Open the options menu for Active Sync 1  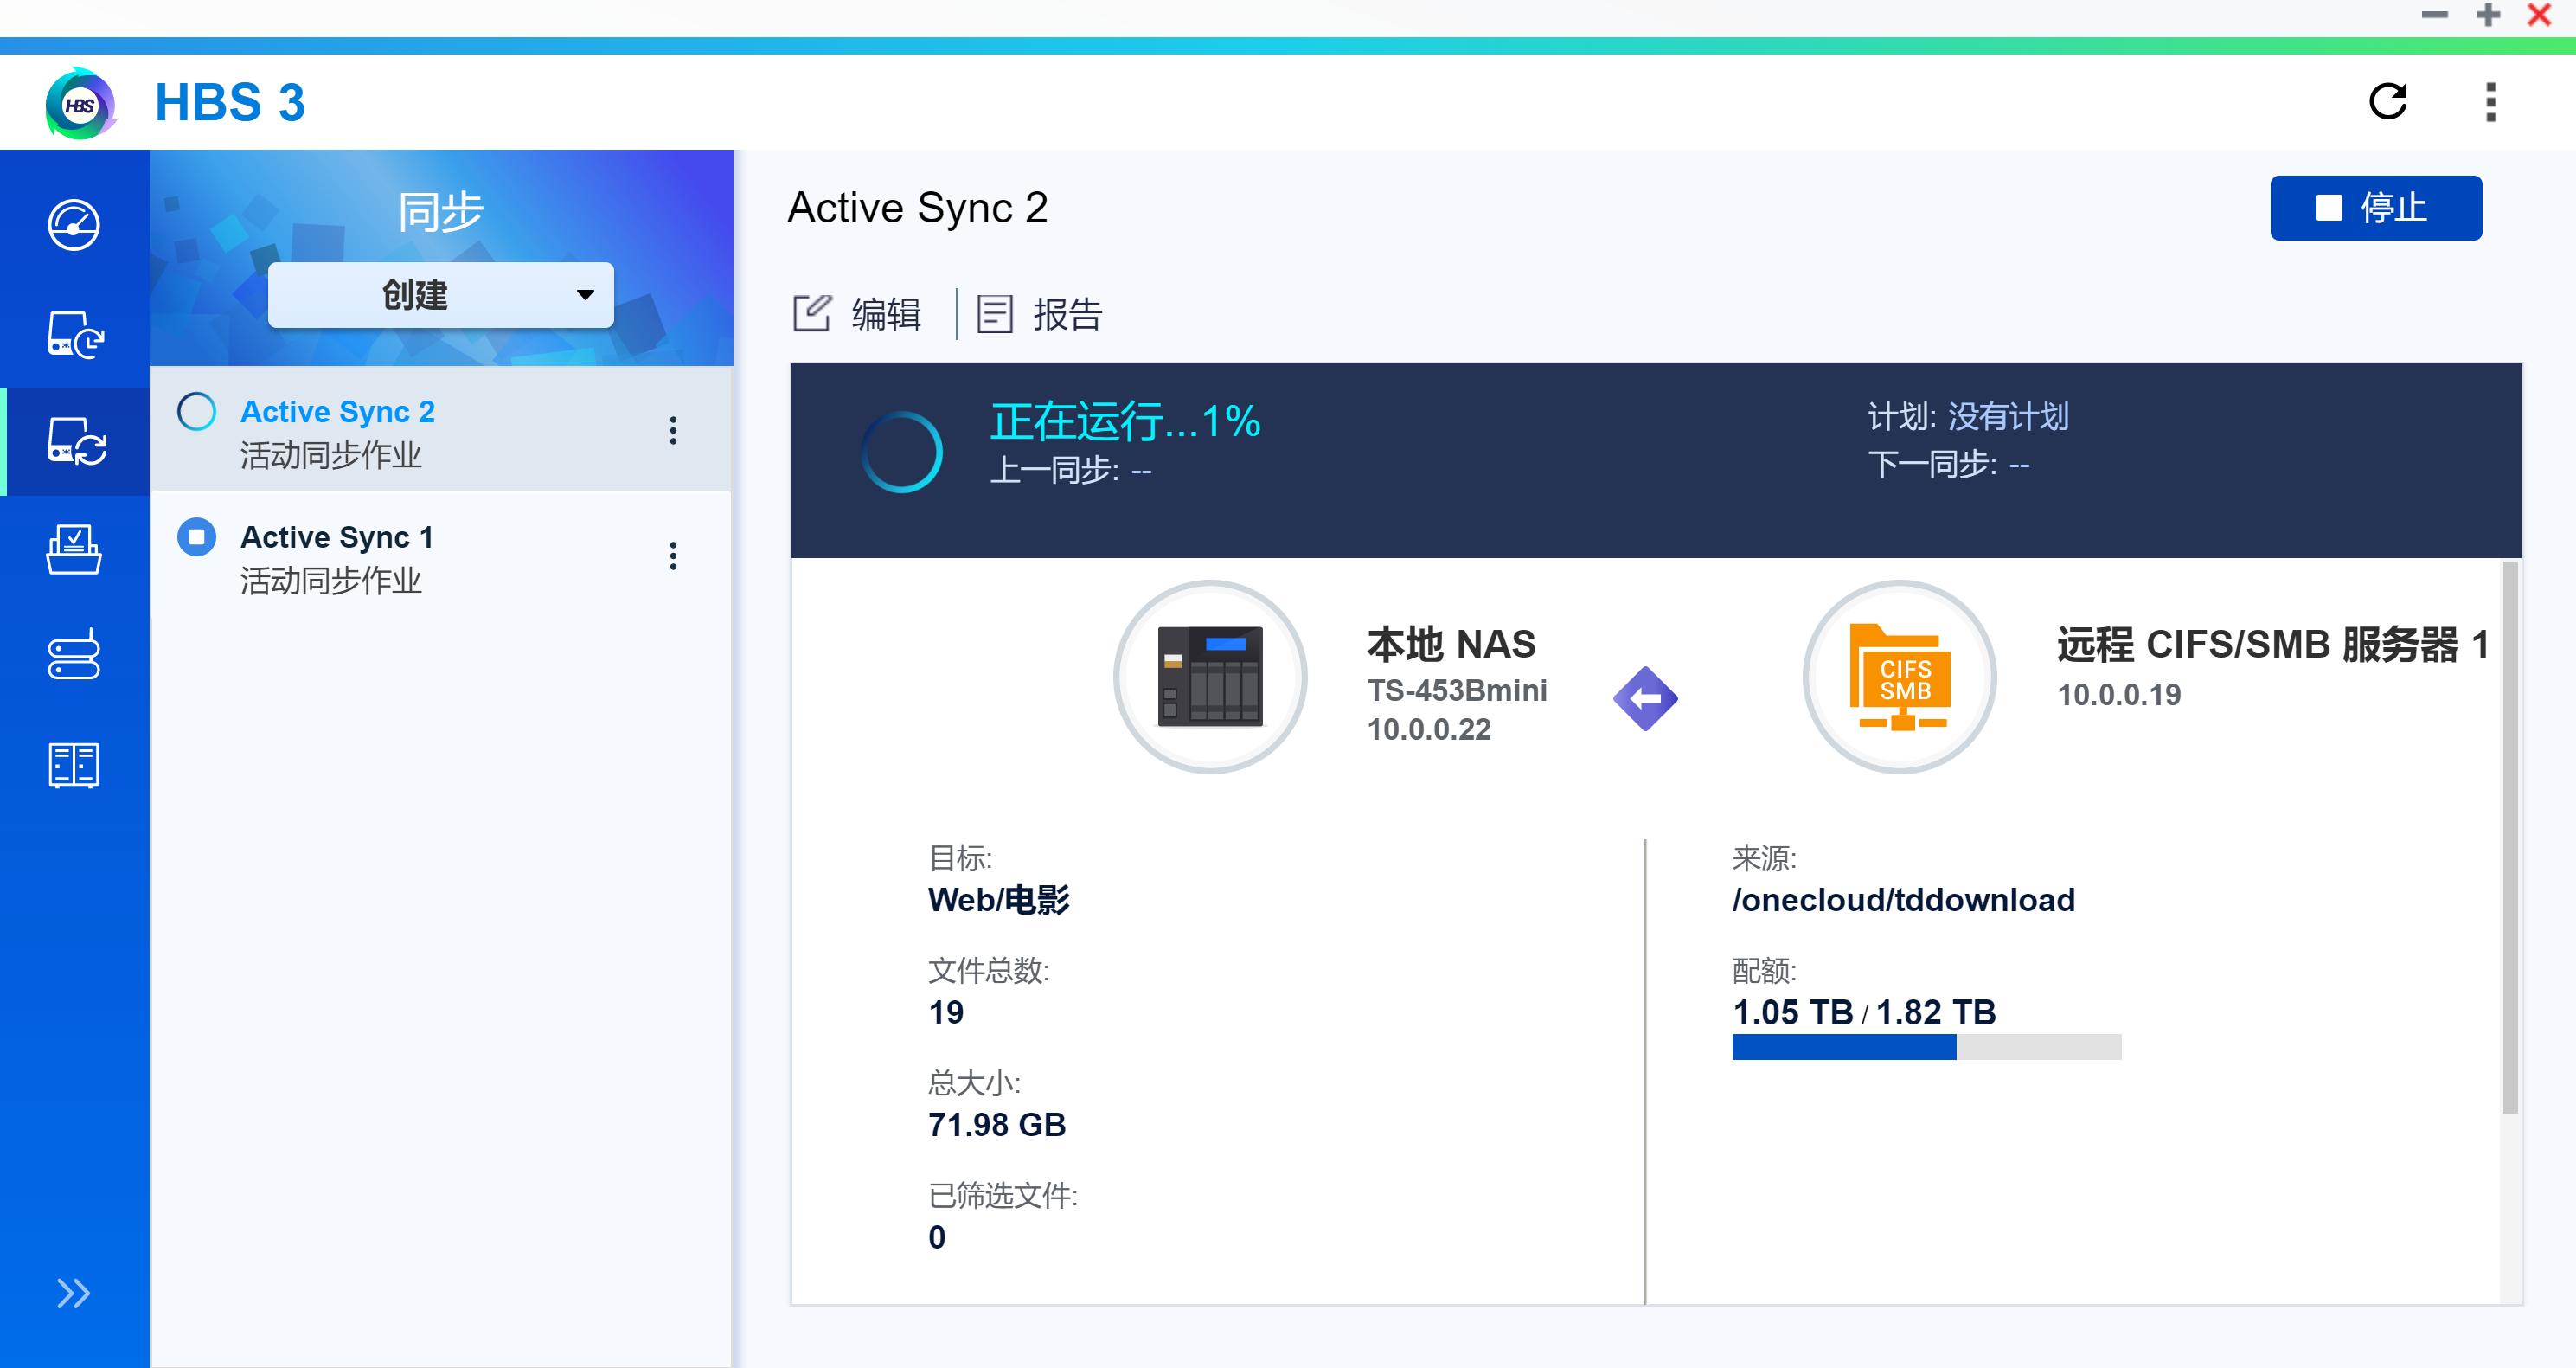(673, 556)
